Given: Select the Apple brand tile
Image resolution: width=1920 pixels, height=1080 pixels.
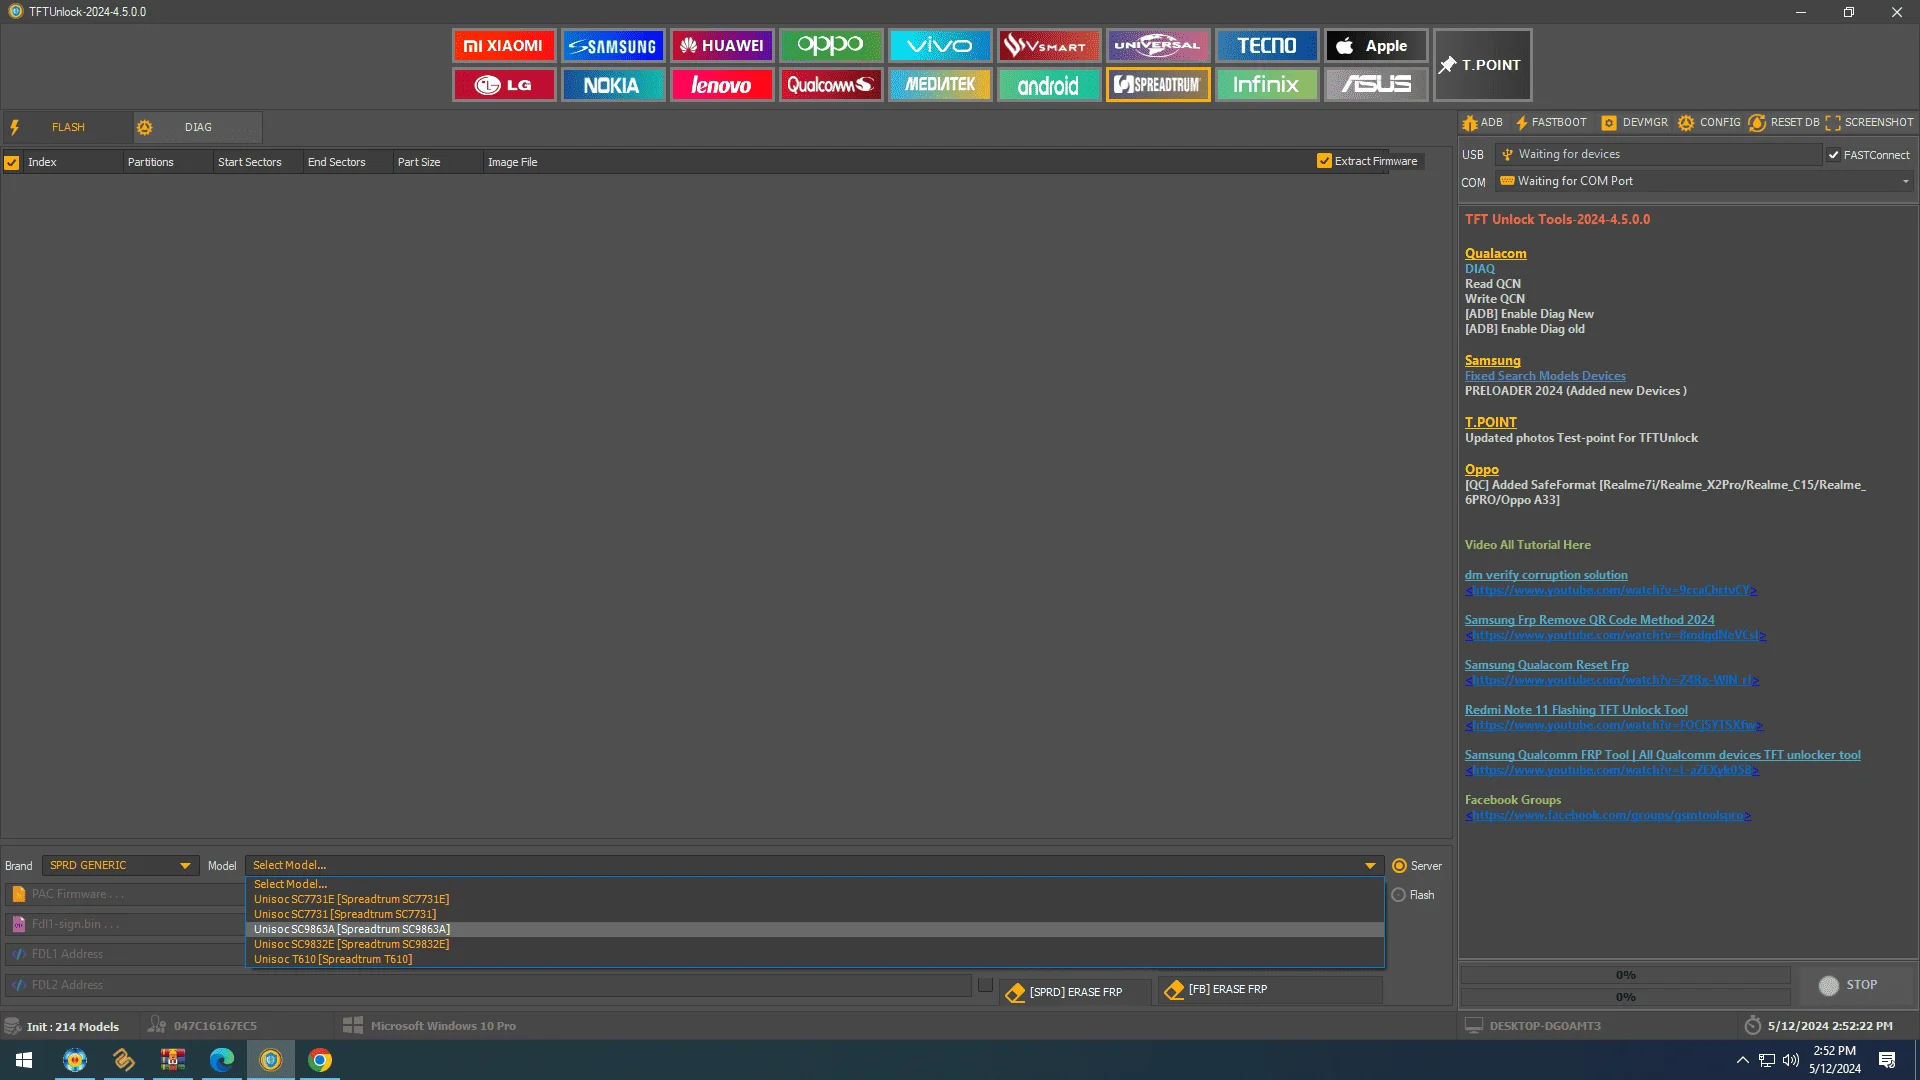Looking at the screenshot, I should tap(1376, 46).
